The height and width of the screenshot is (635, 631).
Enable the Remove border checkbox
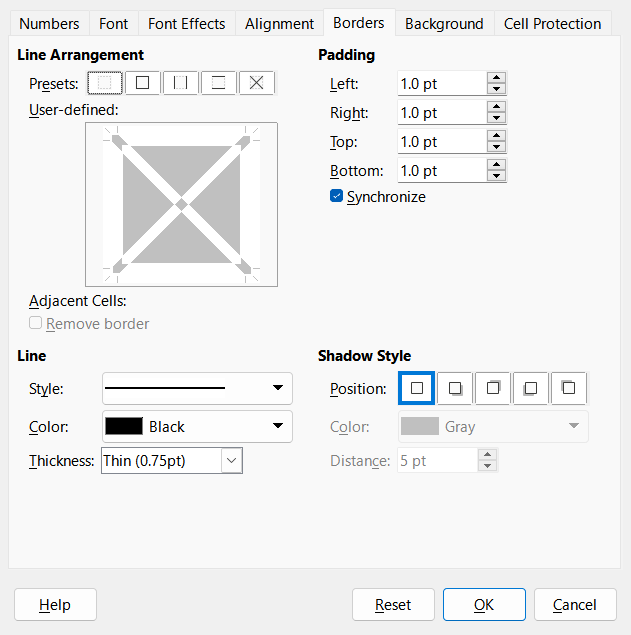[x=35, y=323]
